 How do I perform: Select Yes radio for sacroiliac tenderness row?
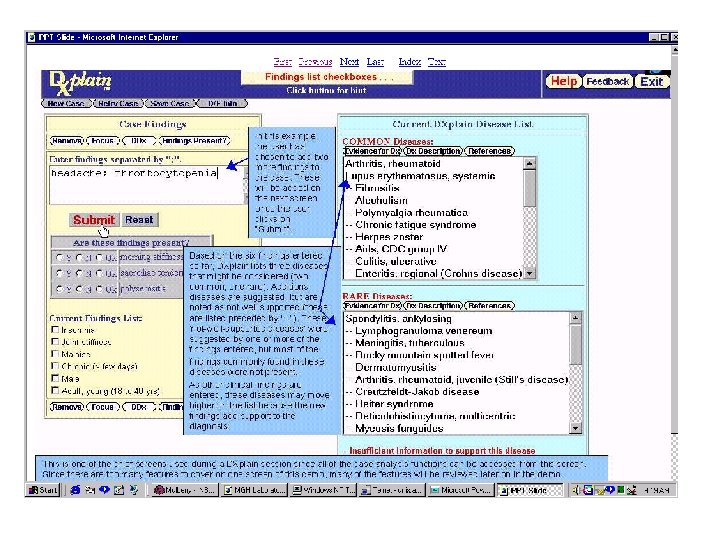59,273
